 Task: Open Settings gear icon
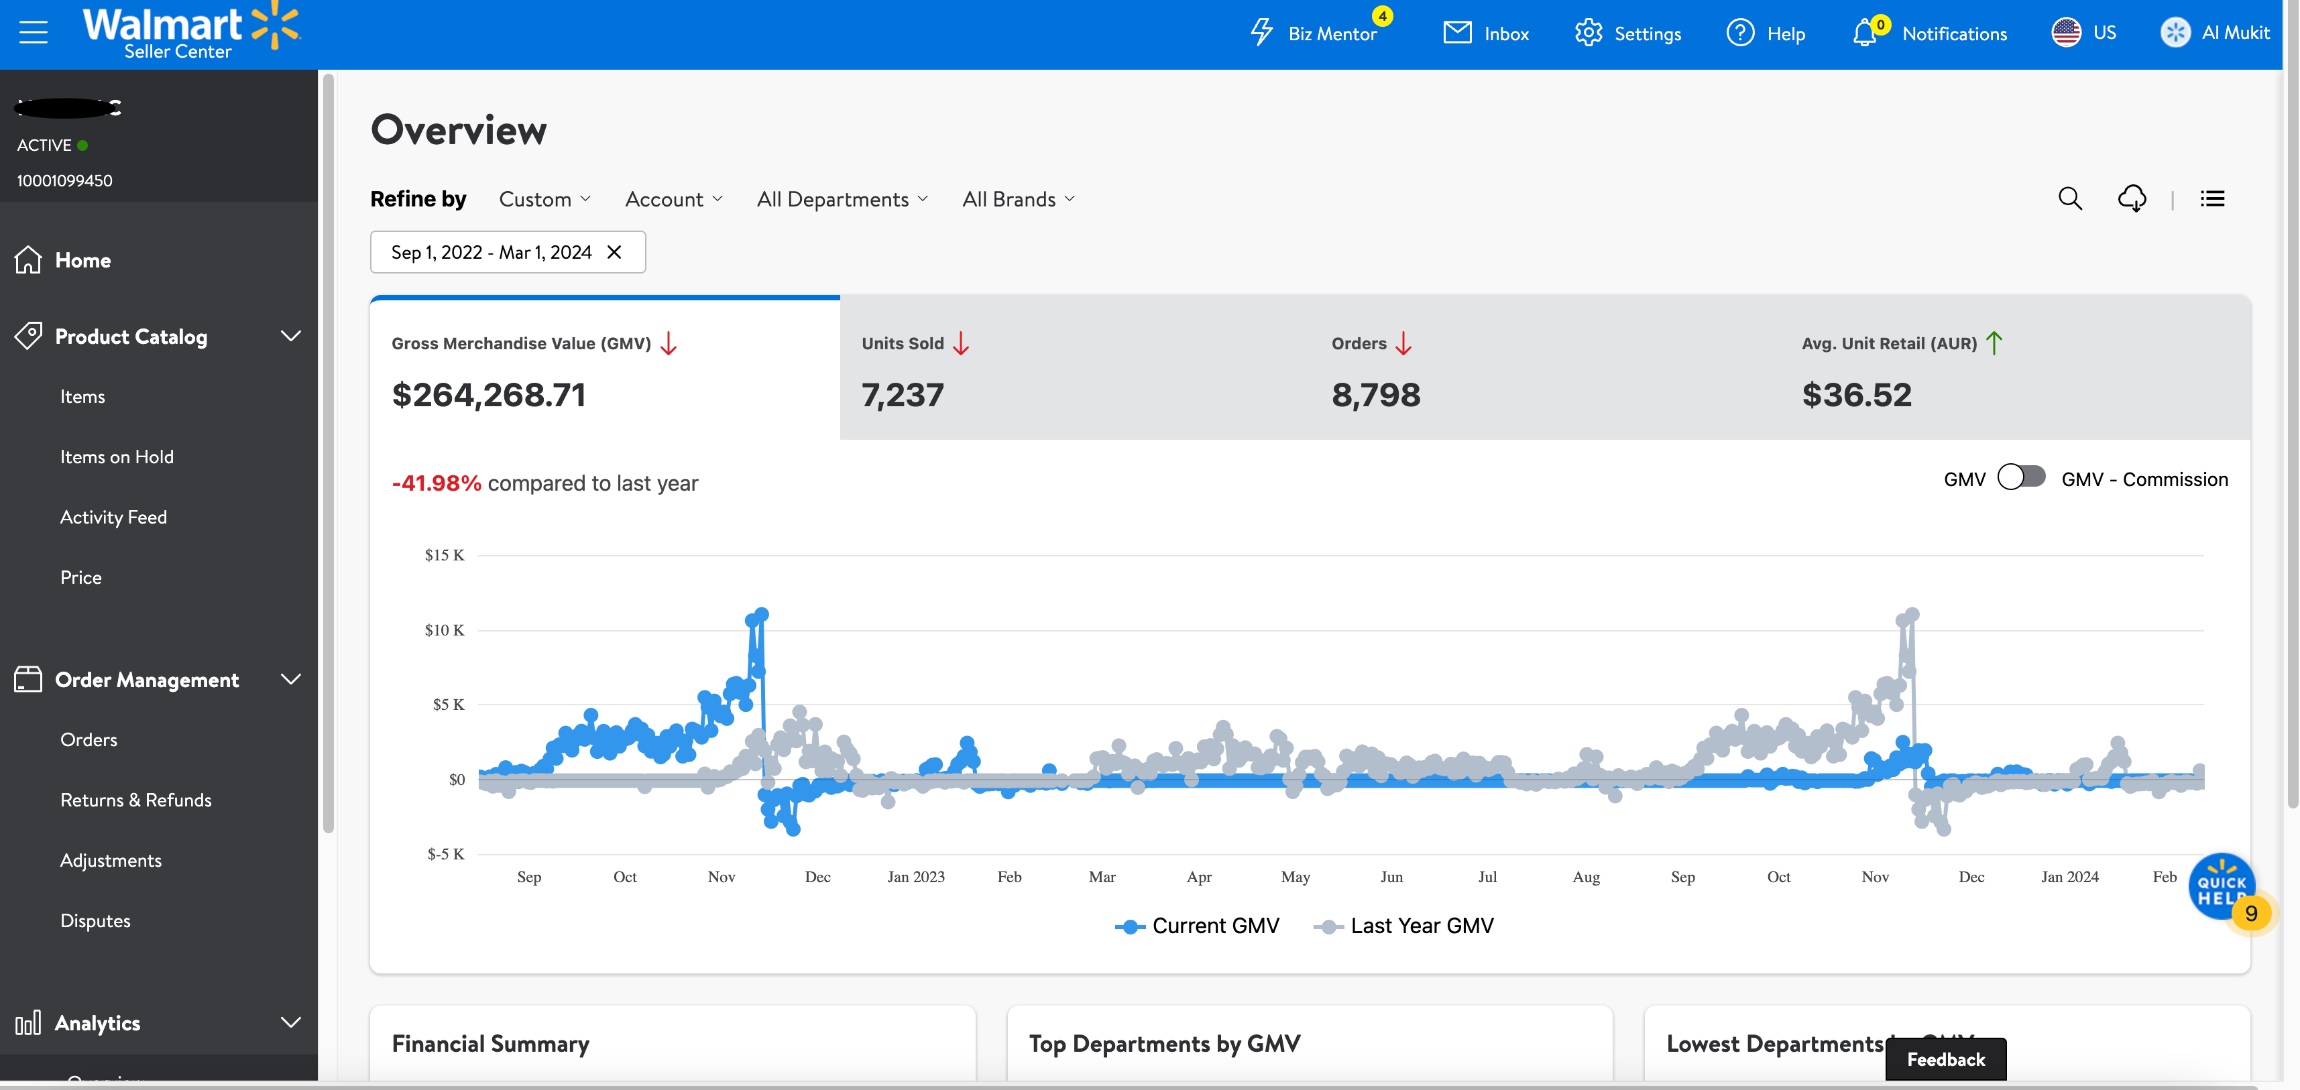(x=1588, y=33)
